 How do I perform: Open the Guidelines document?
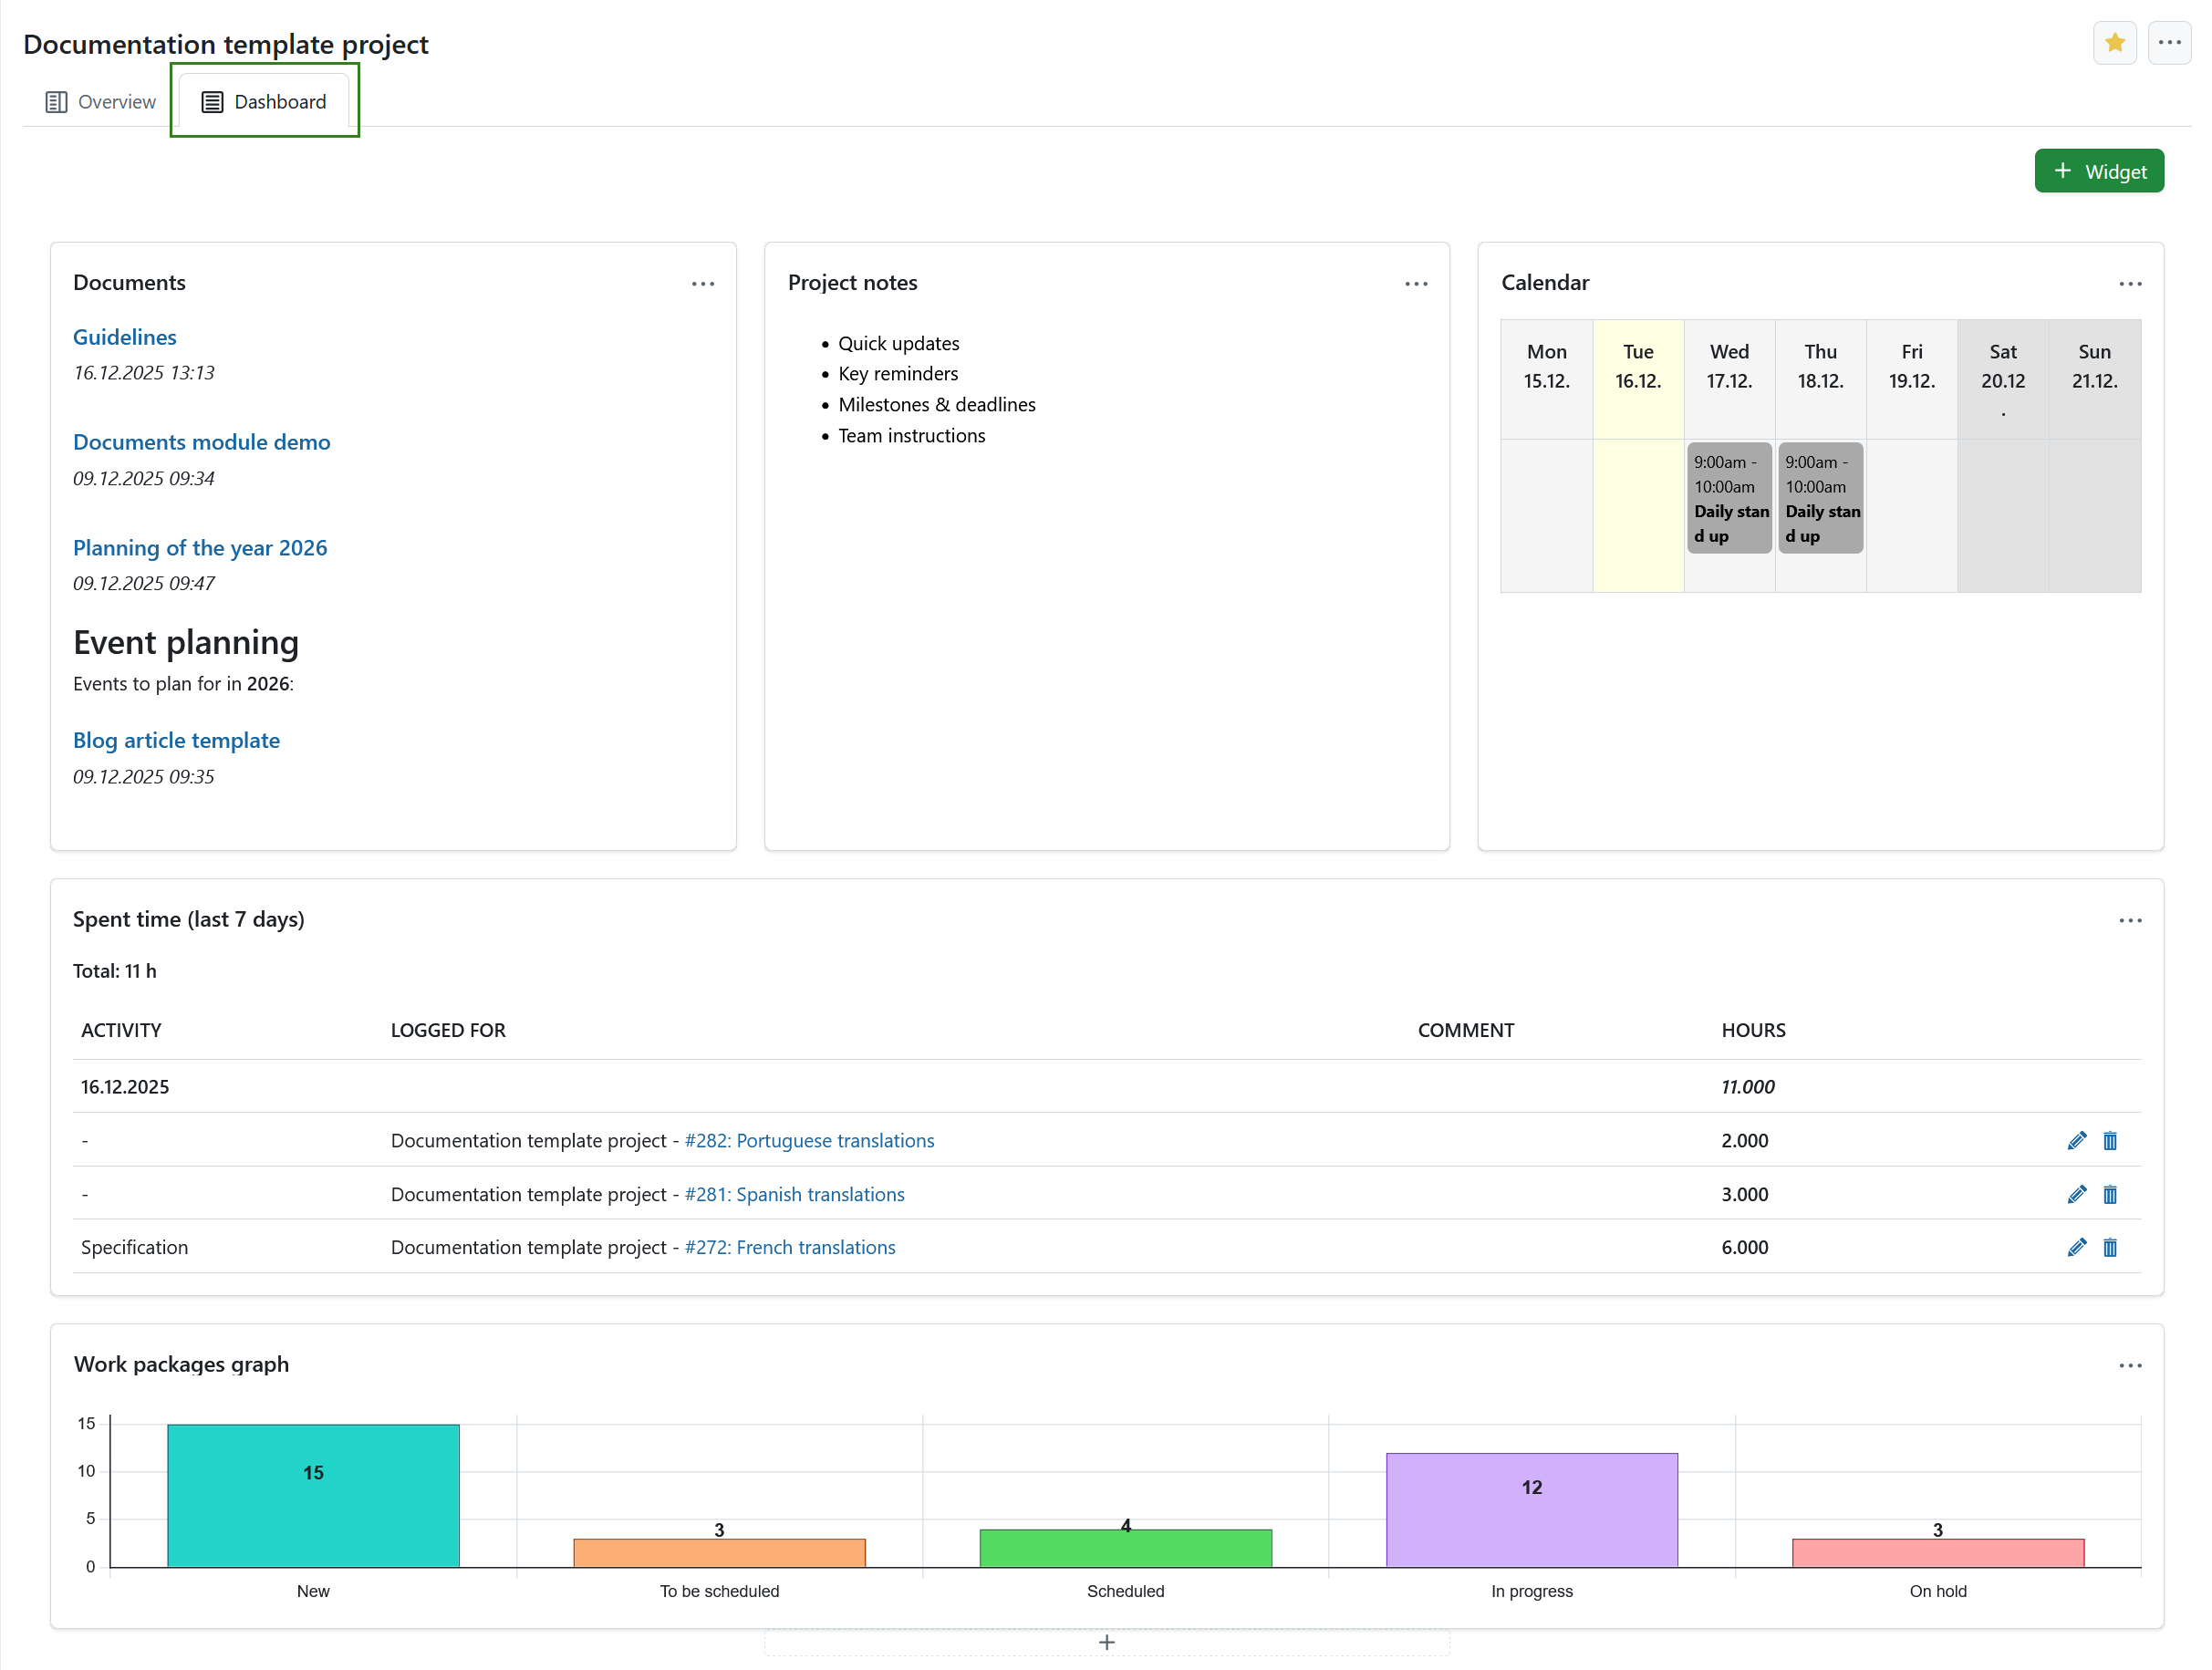pyautogui.click(x=124, y=337)
